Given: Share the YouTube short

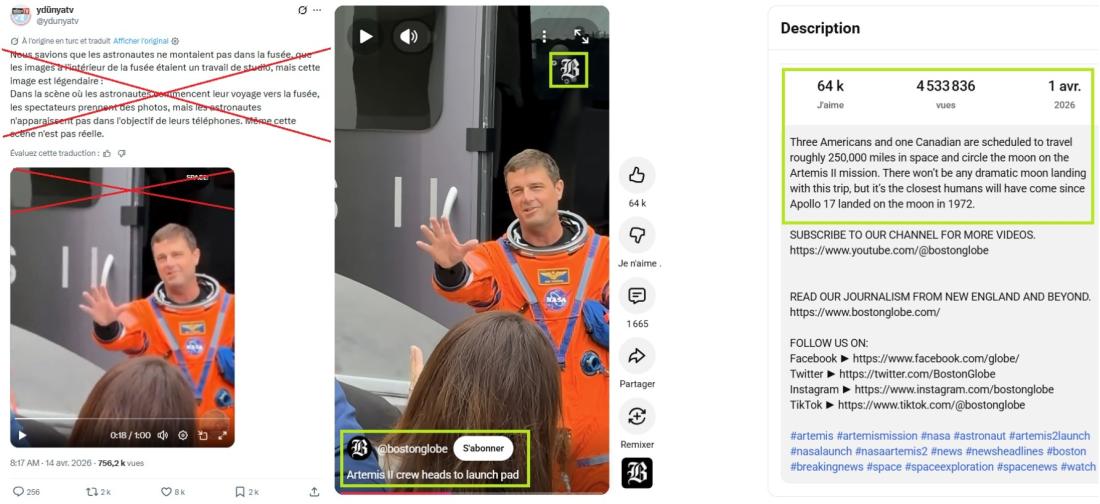Looking at the screenshot, I should tap(636, 356).
